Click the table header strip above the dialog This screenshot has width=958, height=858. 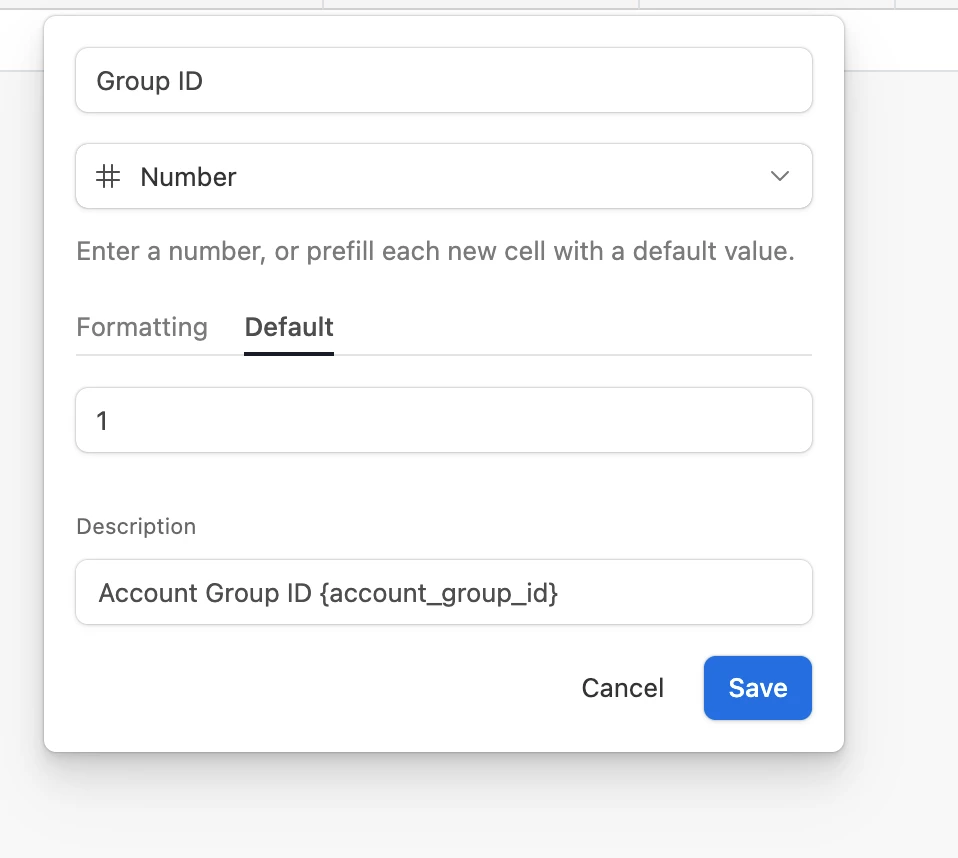tap(479, 4)
